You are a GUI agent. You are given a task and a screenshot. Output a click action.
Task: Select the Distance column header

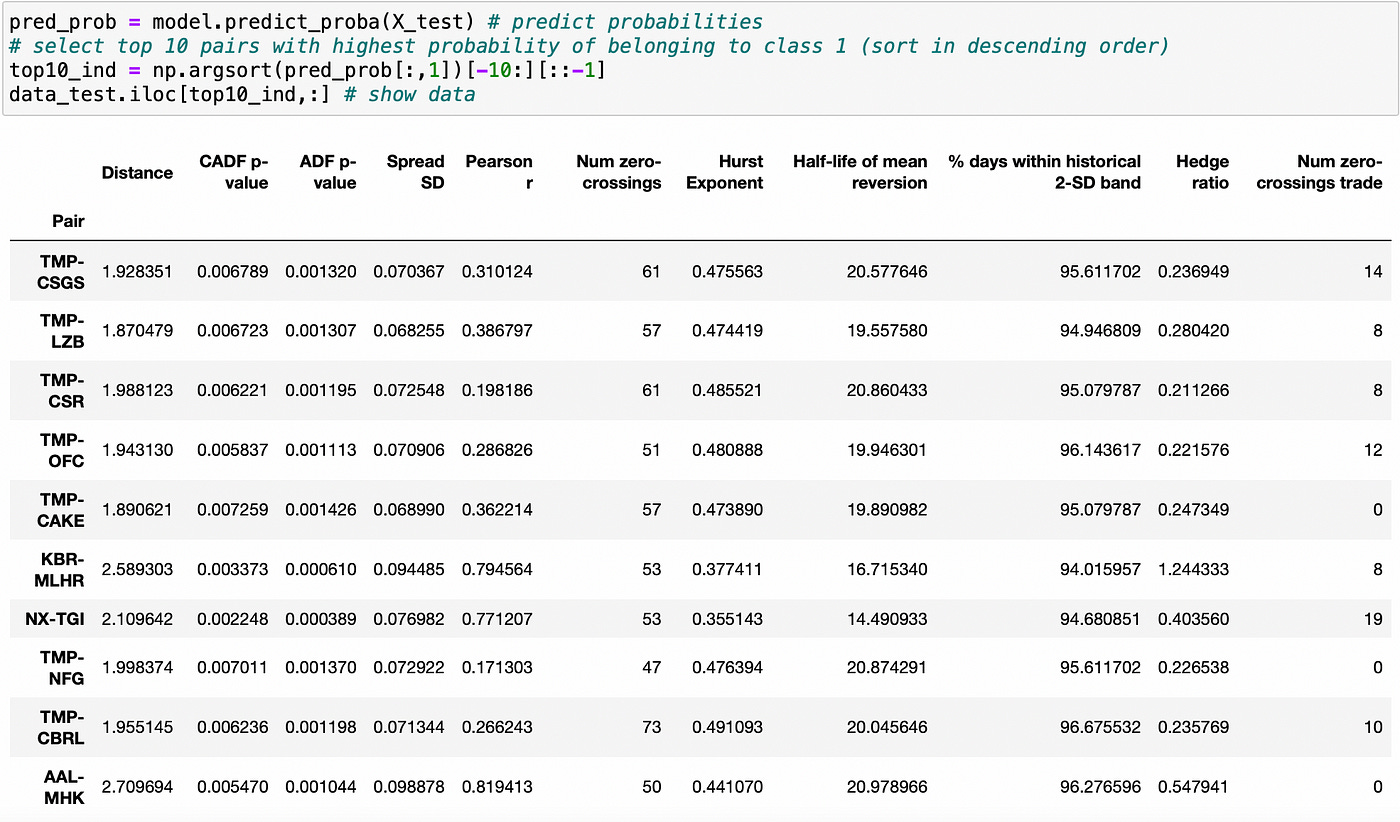137,172
